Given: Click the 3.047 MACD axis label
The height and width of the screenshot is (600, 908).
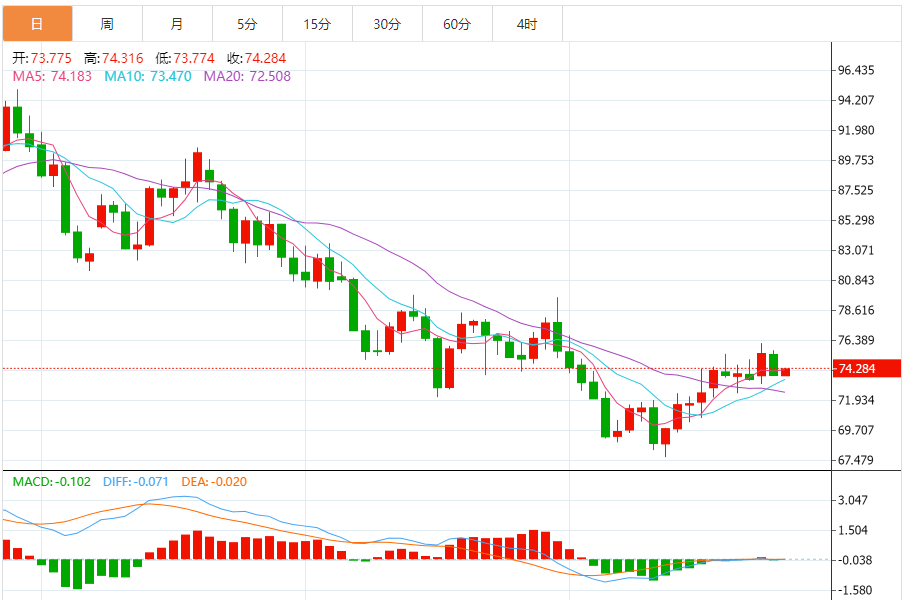Looking at the screenshot, I should coord(853,500).
